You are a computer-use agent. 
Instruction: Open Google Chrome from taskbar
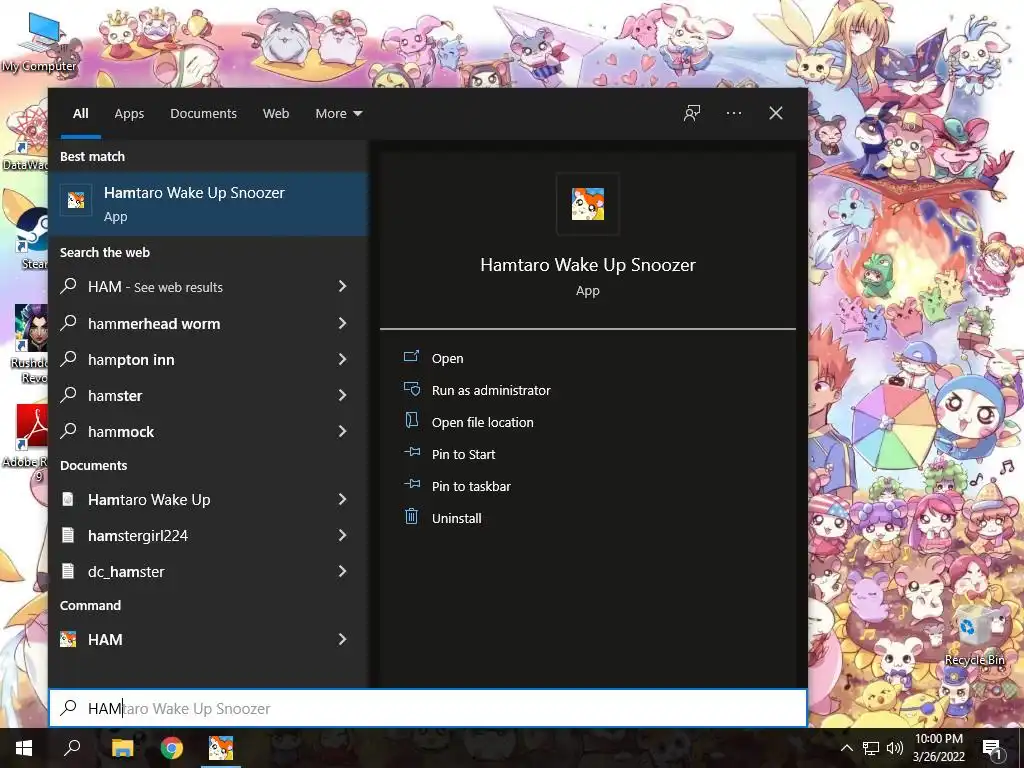click(x=172, y=748)
